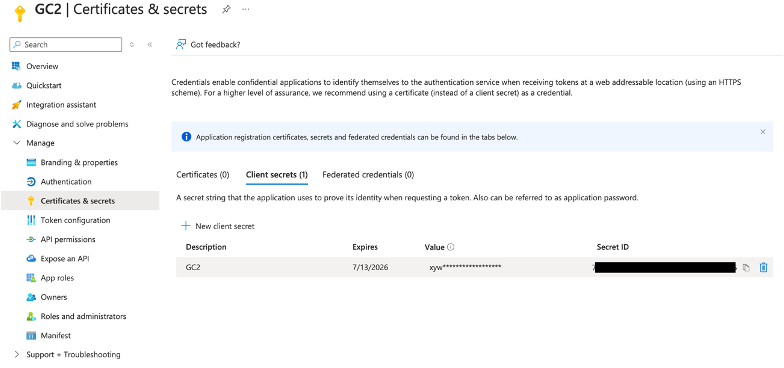Screen dimensions: 784x368
Task: Copy the Secret ID to clipboard
Action: 746,268
